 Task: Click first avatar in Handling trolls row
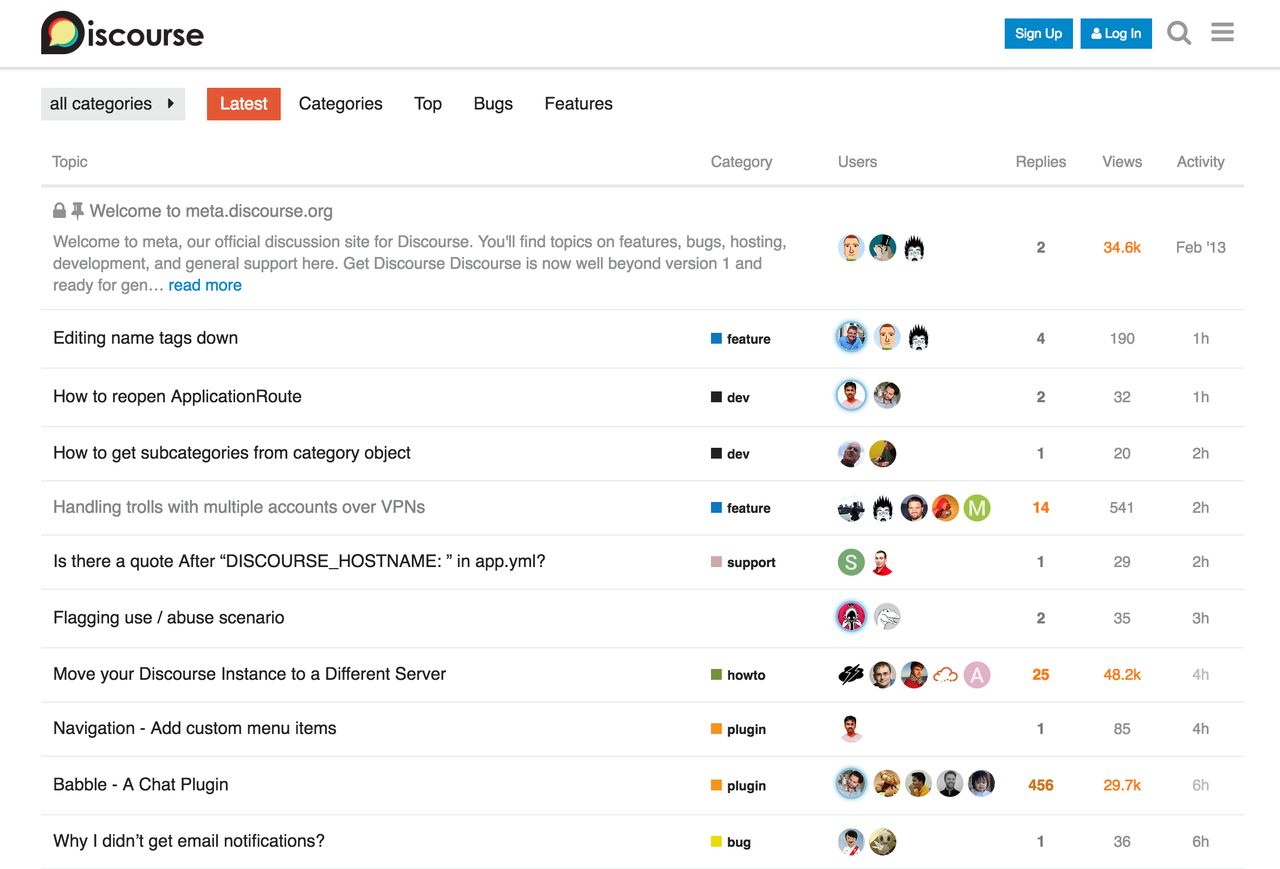(851, 508)
